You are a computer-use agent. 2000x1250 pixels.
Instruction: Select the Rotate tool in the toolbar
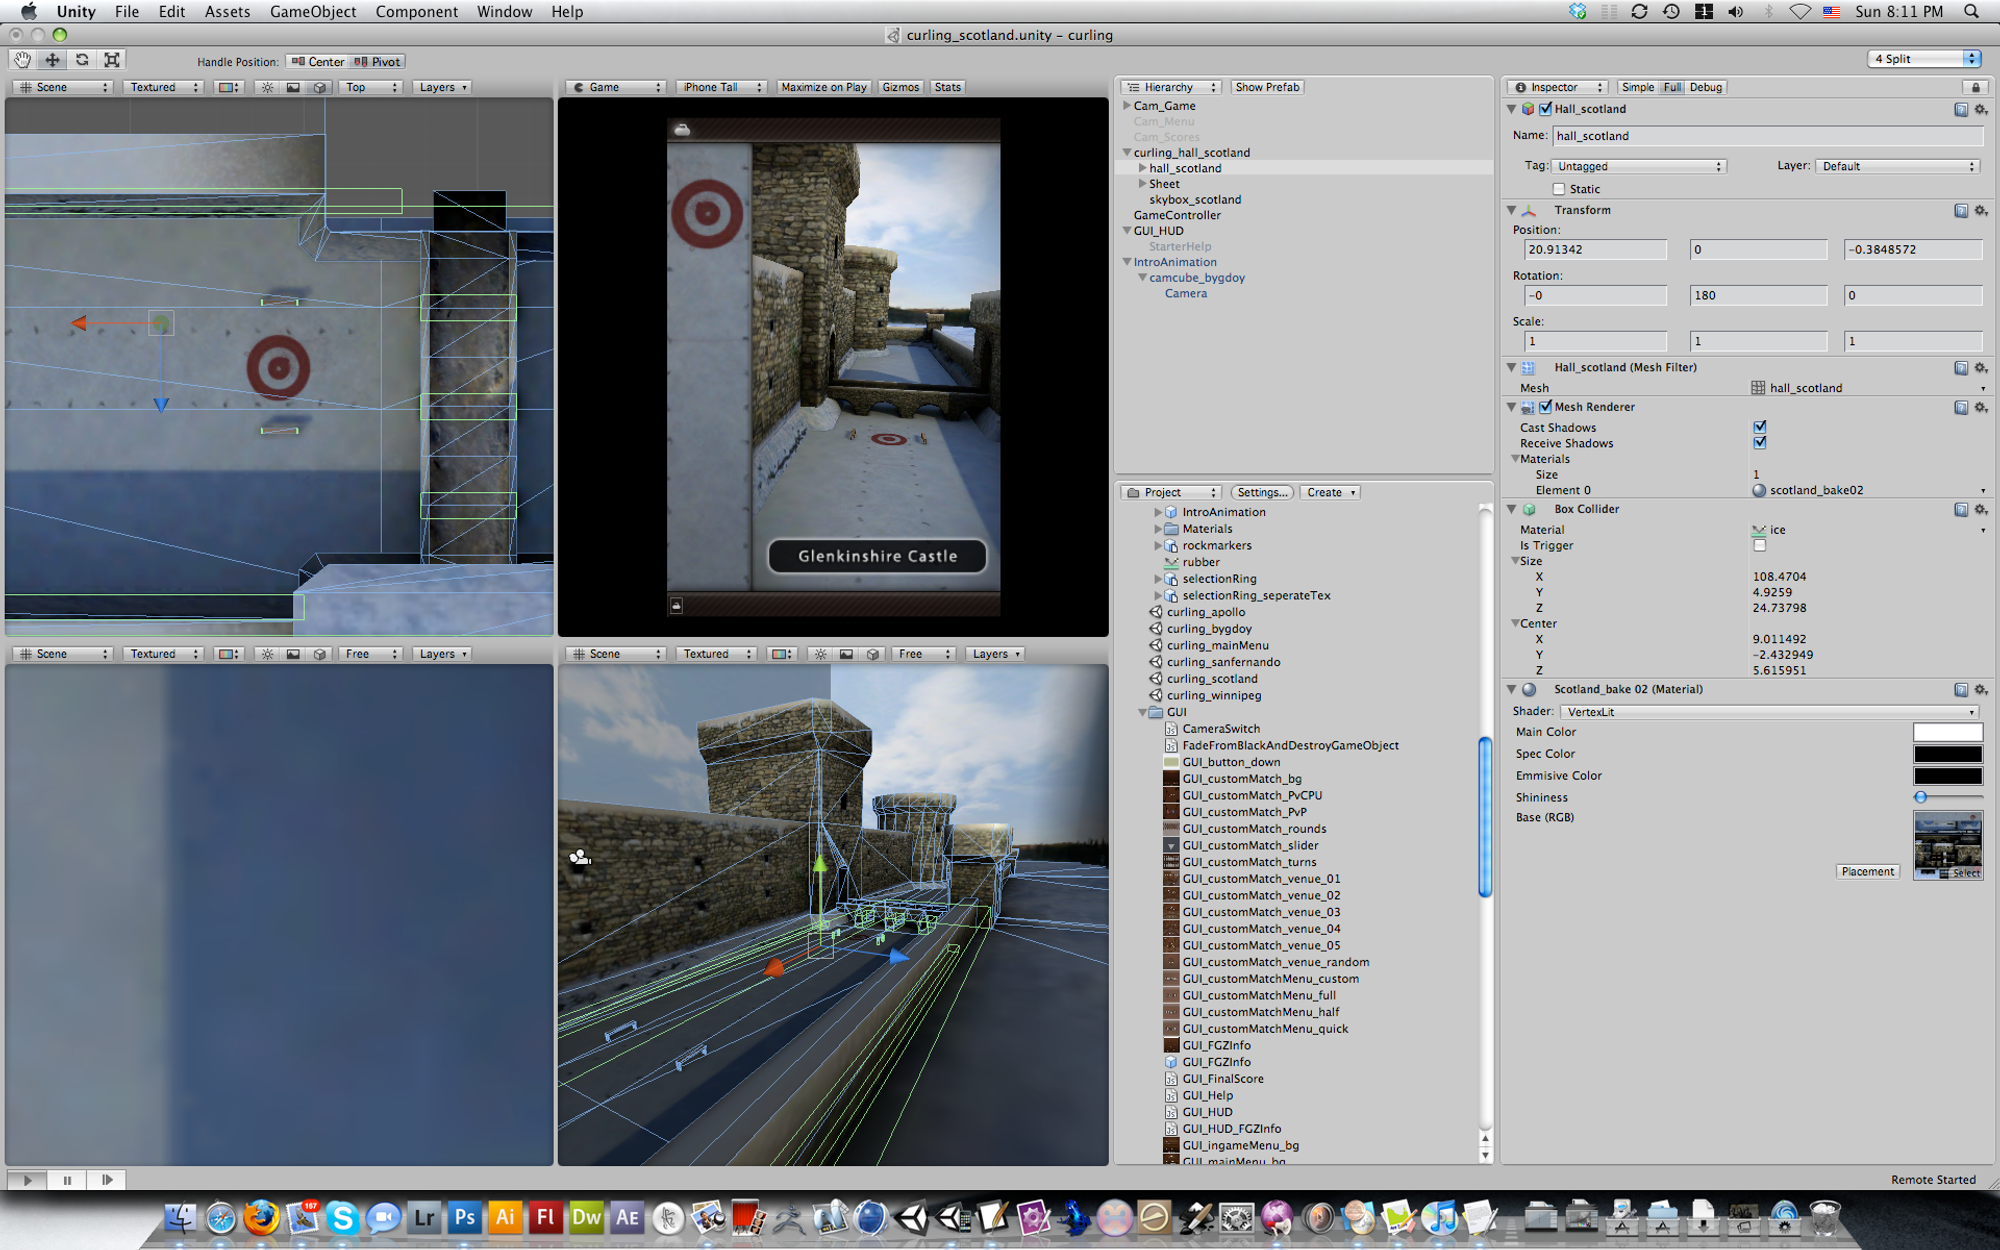click(x=82, y=60)
